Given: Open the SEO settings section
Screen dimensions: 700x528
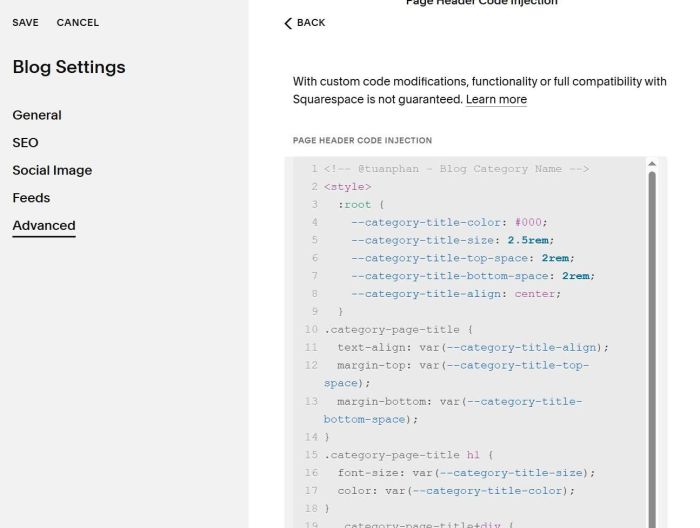Looking at the screenshot, I should (x=25, y=143).
